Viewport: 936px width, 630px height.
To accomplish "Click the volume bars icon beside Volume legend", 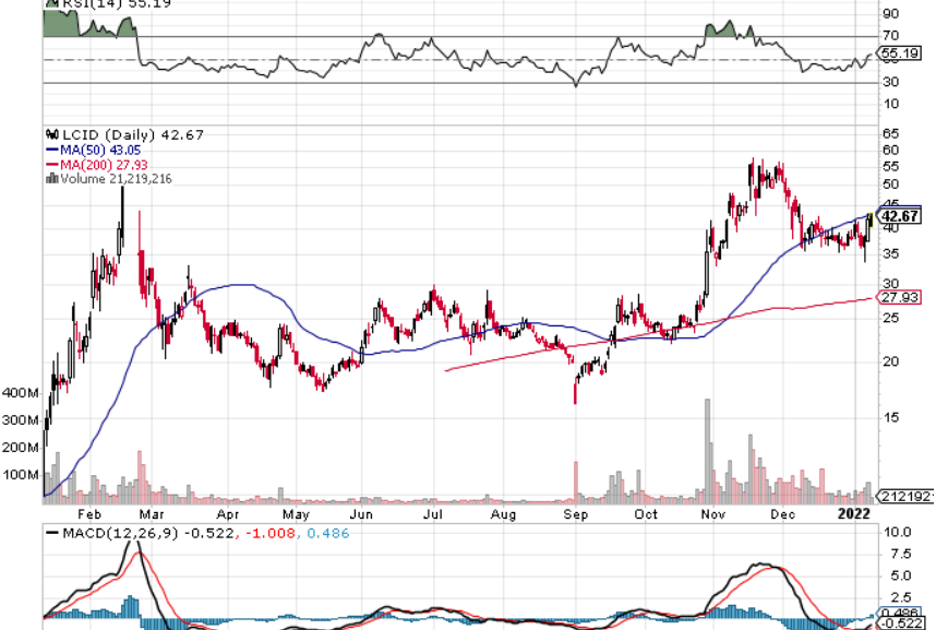I will 53,179.
